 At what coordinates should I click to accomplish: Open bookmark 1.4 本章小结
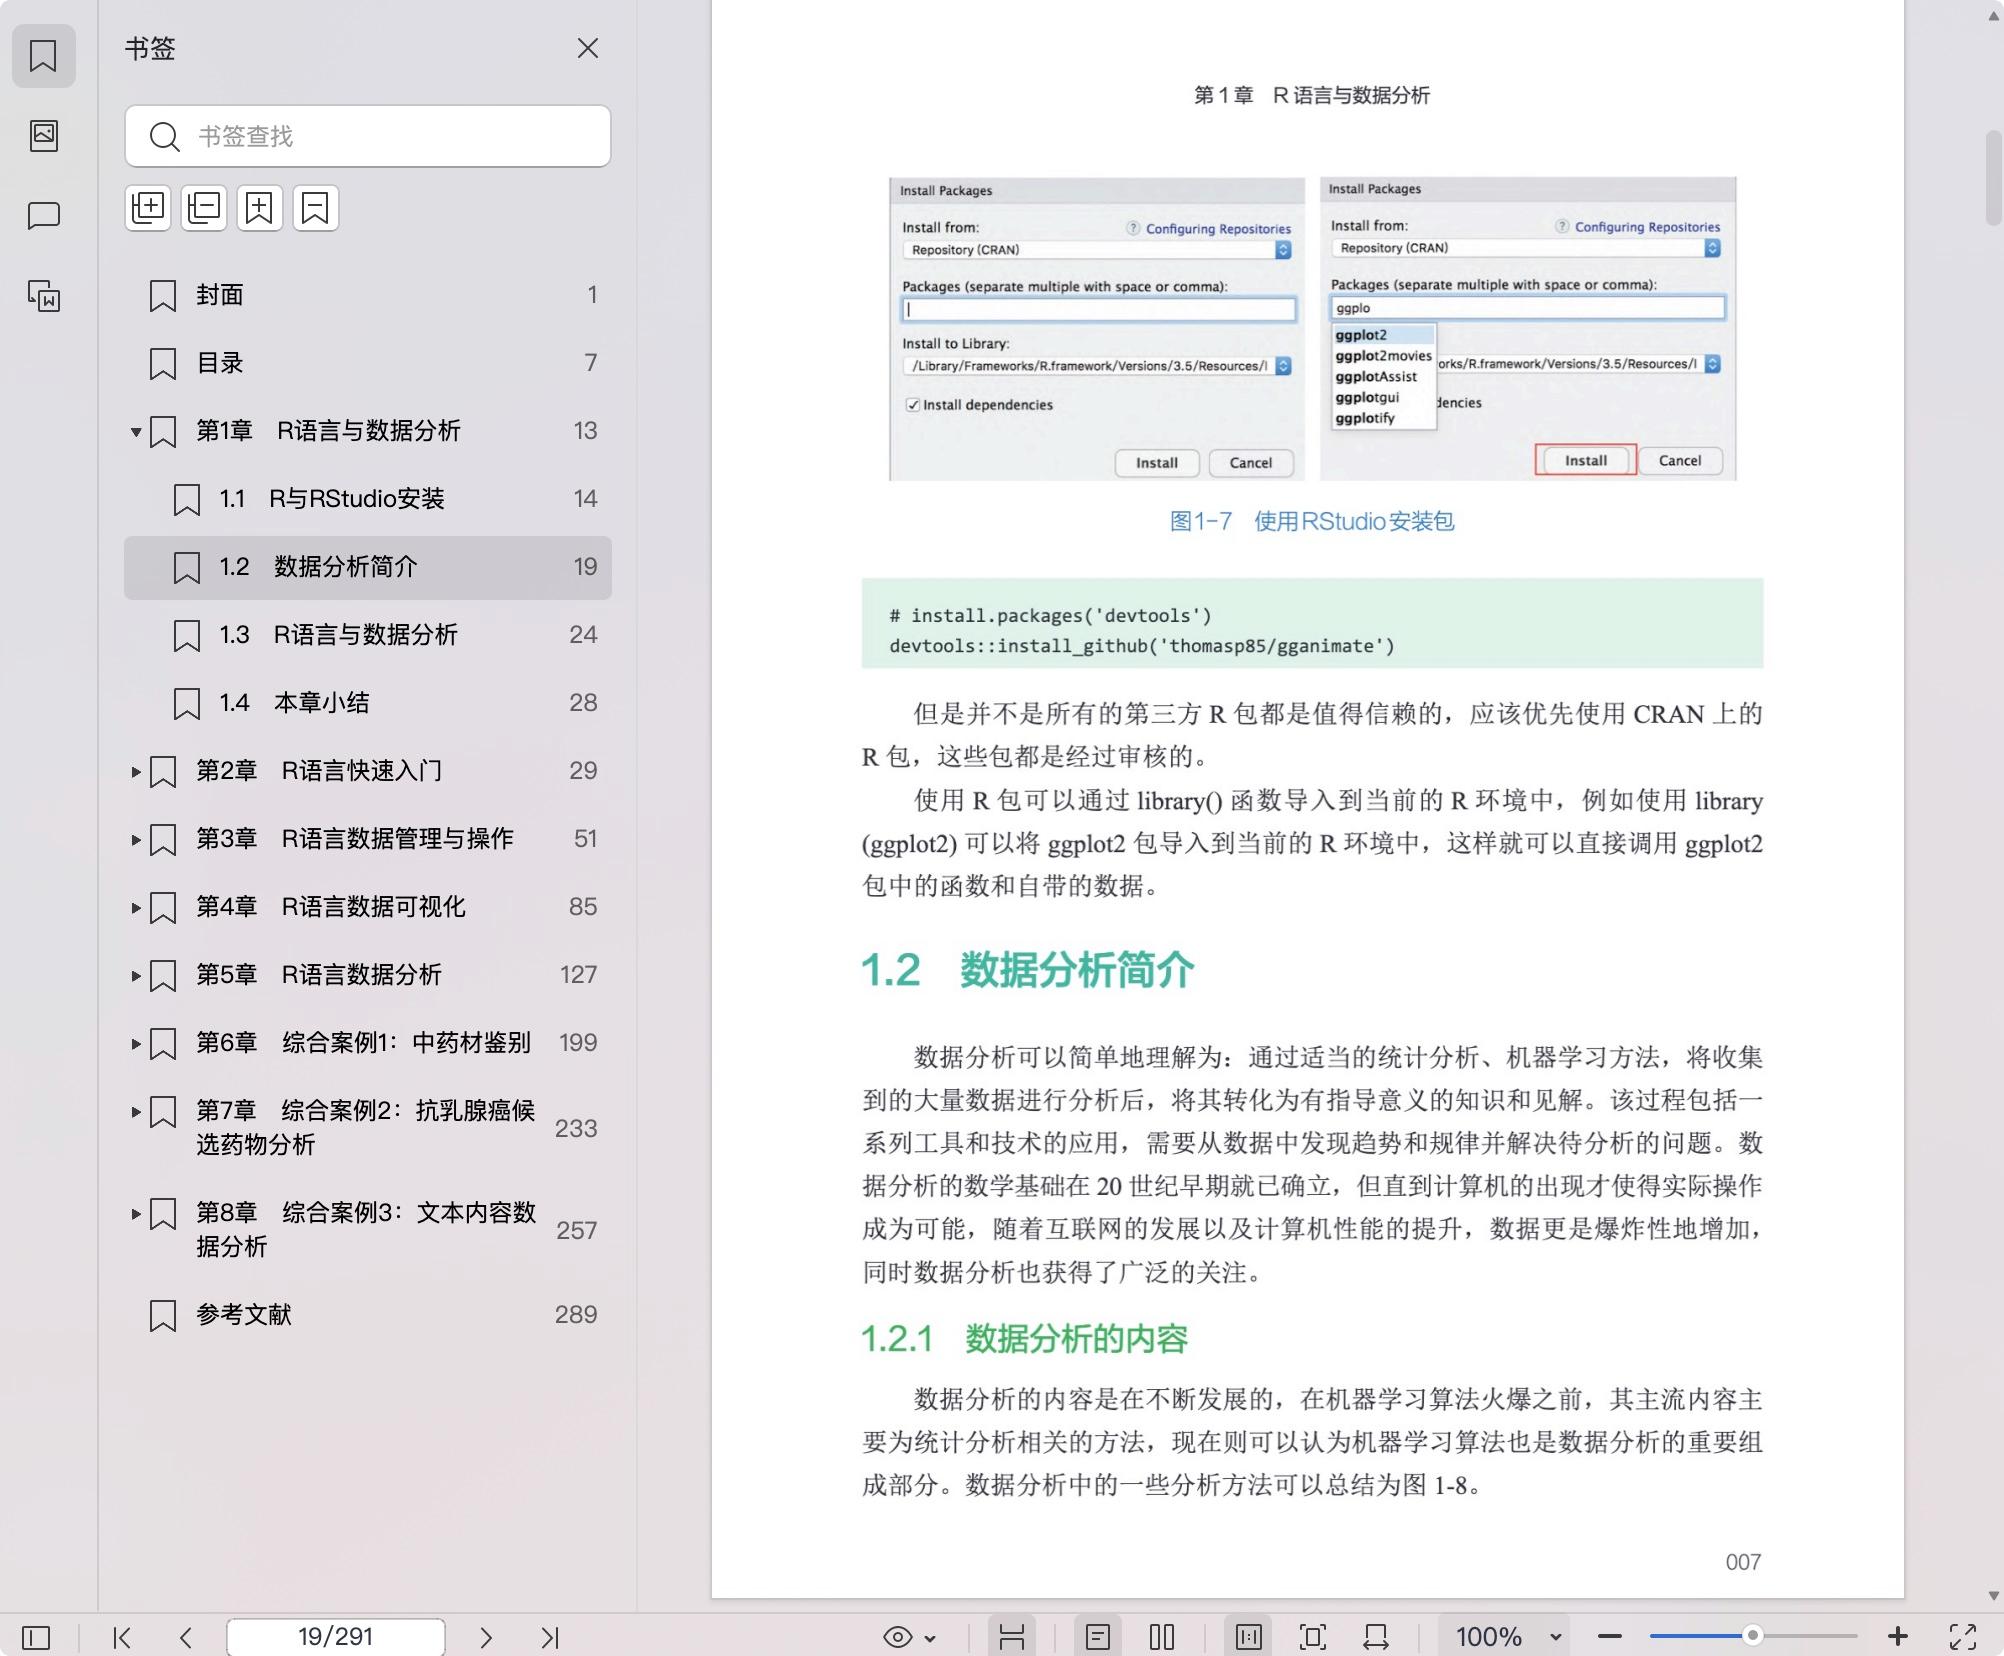[367, 703]
